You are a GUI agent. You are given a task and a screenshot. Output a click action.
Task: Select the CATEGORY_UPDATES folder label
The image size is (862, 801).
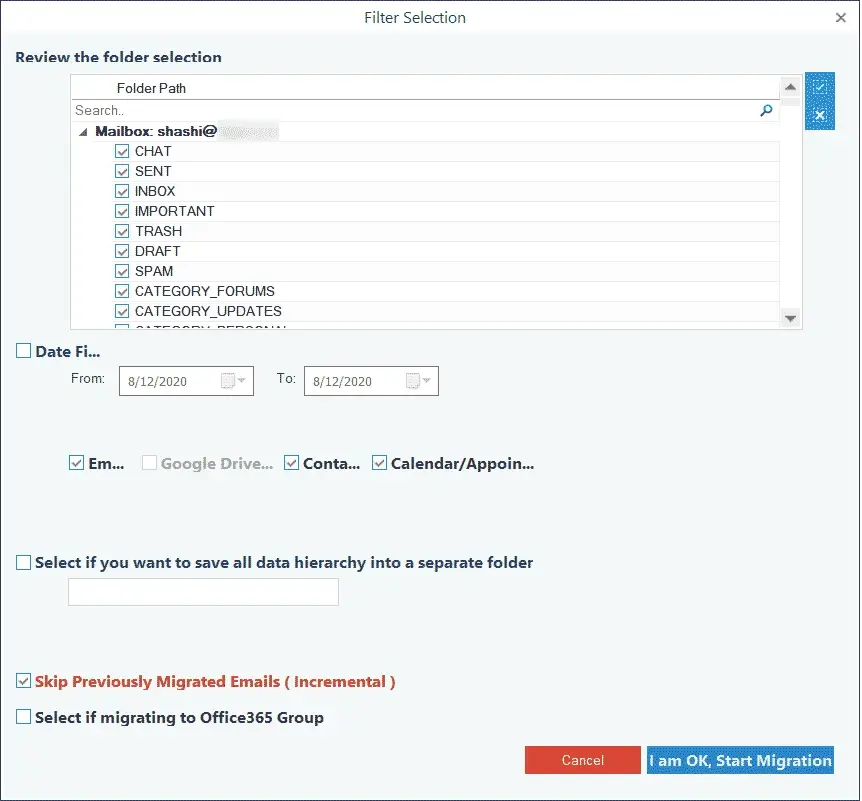[x=208, y=311]
